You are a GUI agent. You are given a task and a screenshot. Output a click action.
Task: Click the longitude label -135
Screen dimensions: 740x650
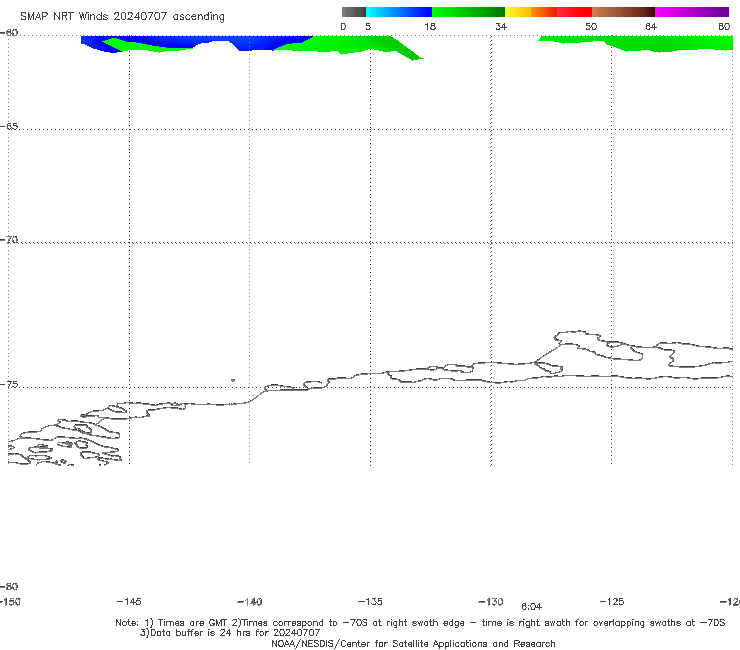(370, 602)
